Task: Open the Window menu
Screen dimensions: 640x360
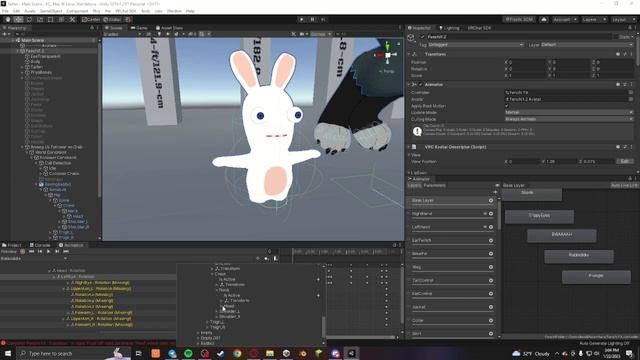Action: pyautogui.click(x=174, y=11)
